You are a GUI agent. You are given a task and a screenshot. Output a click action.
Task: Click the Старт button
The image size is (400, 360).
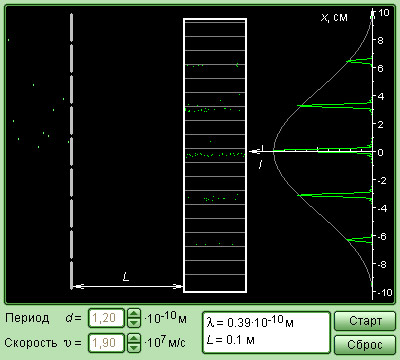tap(365, 321)
